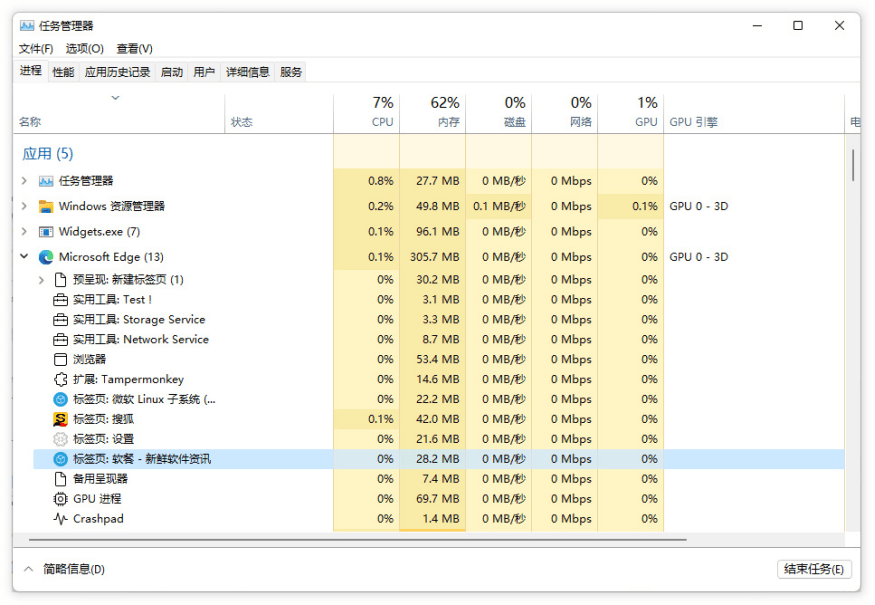875x605 pixels.
Task: Click the Tampermonkey extension icon
Action: [59, 379]
